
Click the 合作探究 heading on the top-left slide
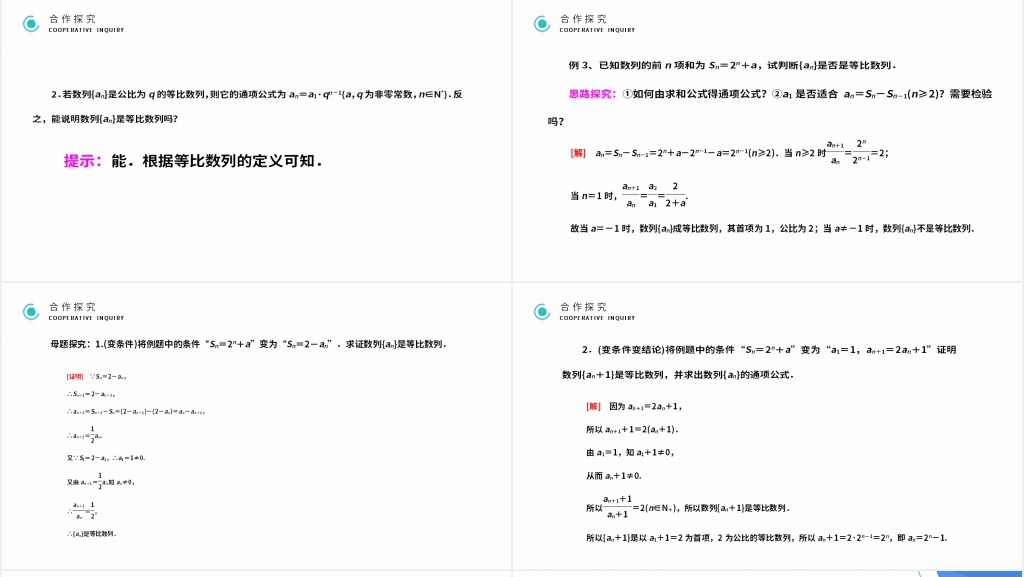click(x=72, y=20)
